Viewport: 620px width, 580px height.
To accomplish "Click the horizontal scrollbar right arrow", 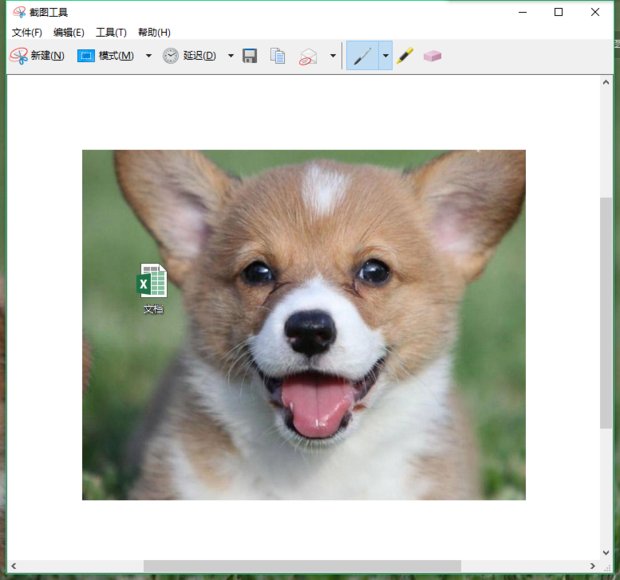I will 593,566.
